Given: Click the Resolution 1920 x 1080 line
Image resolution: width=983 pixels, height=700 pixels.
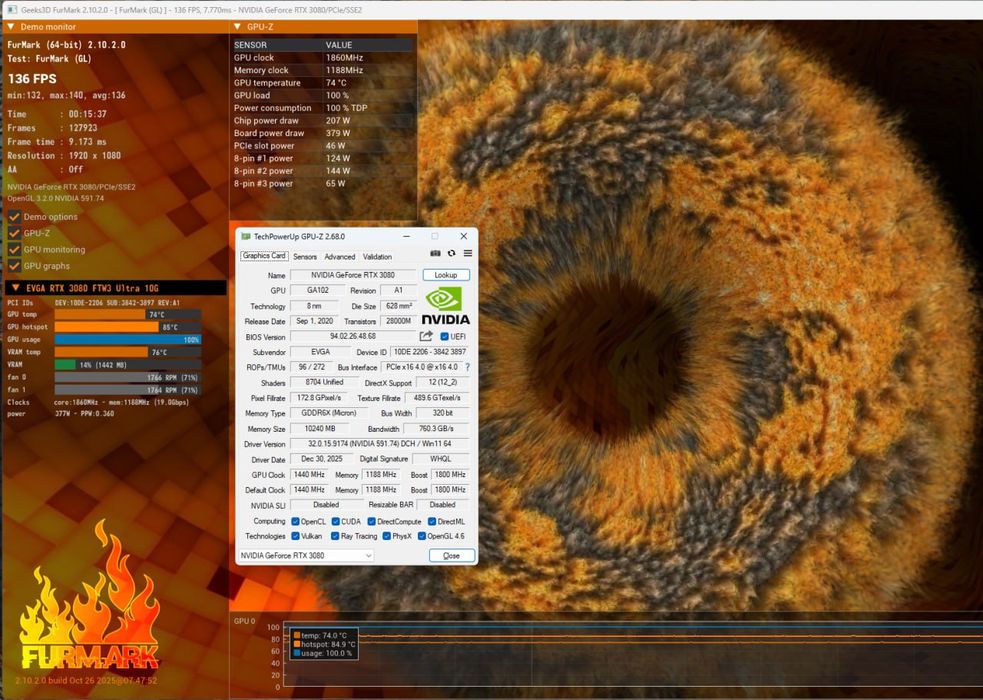Looking at the screenshot, I should (64, 155).
